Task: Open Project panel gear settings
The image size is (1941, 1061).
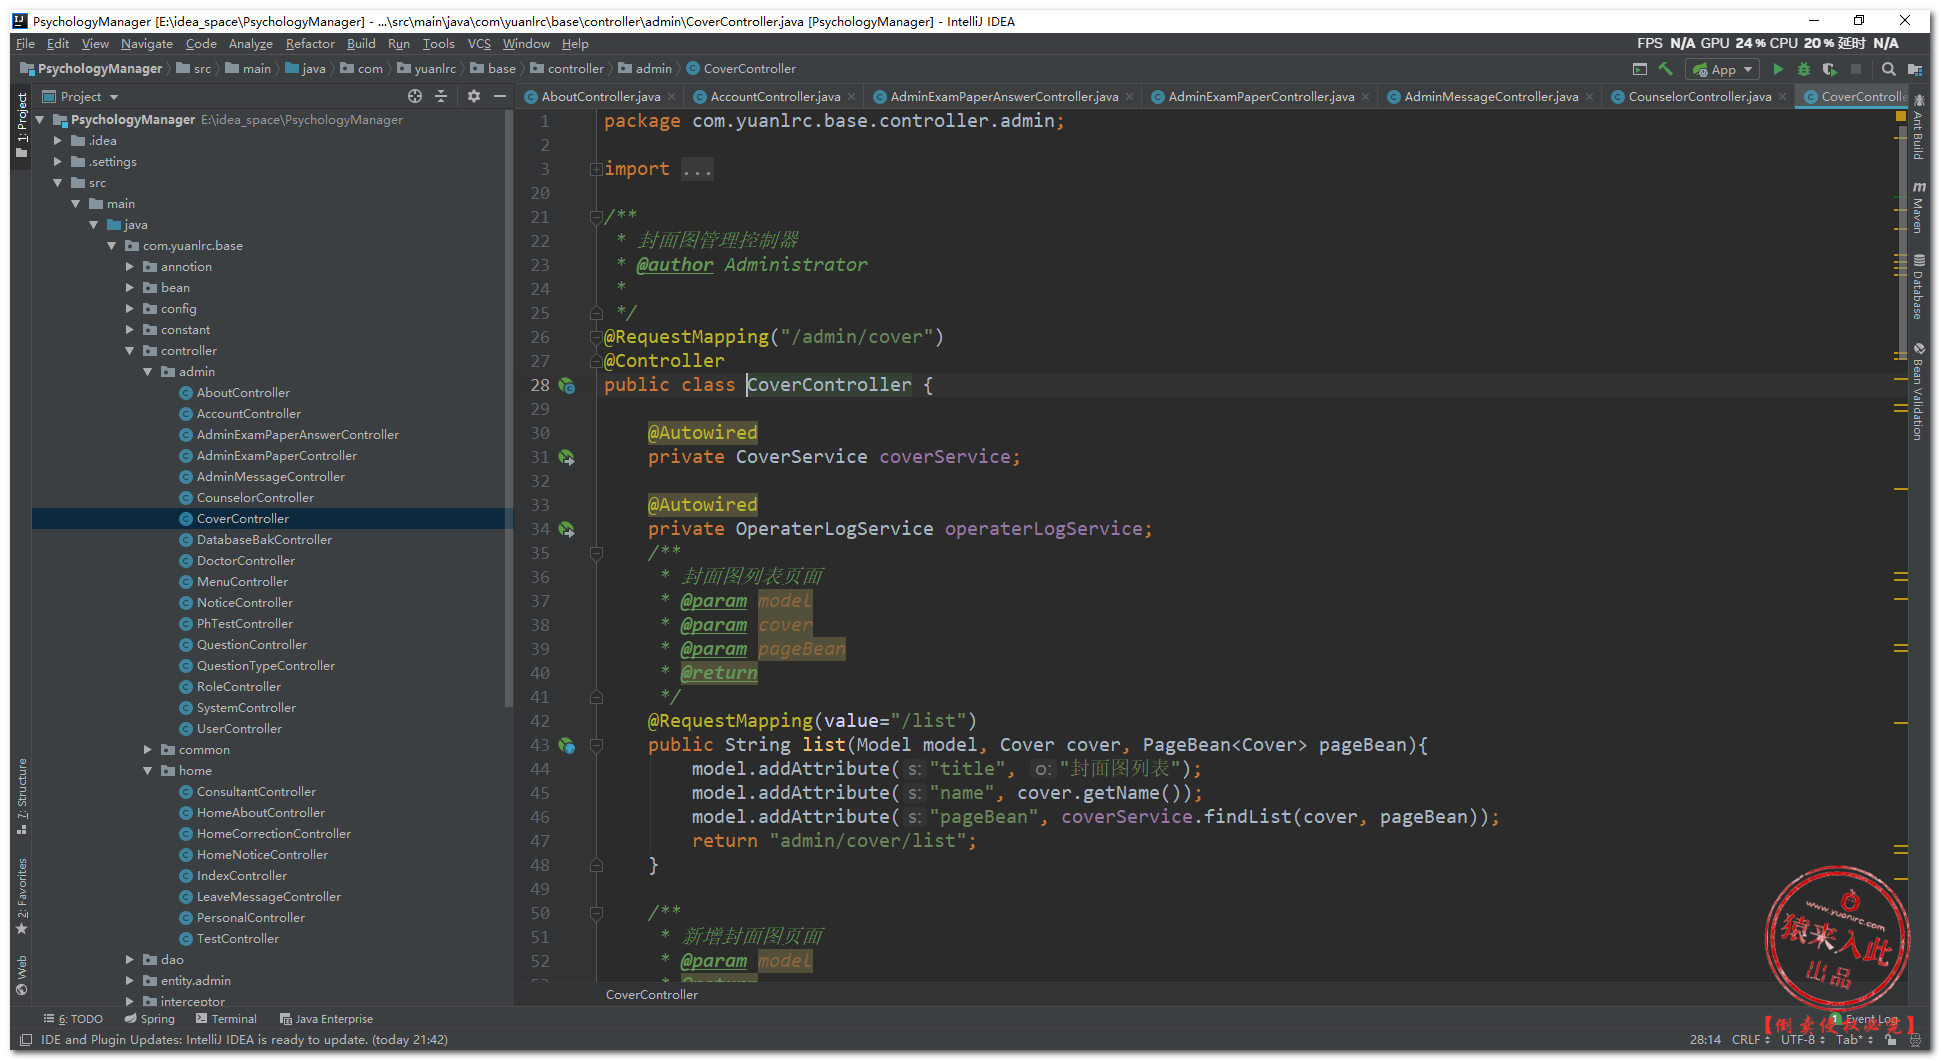Action: click(x=473, y=96)
